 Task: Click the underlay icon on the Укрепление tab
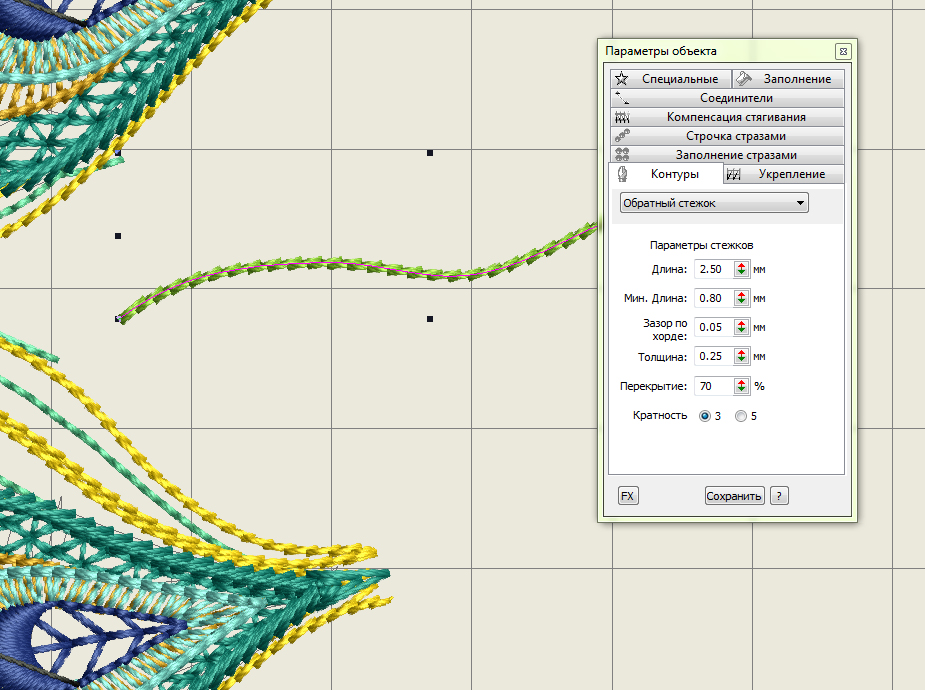click(734, 174)
